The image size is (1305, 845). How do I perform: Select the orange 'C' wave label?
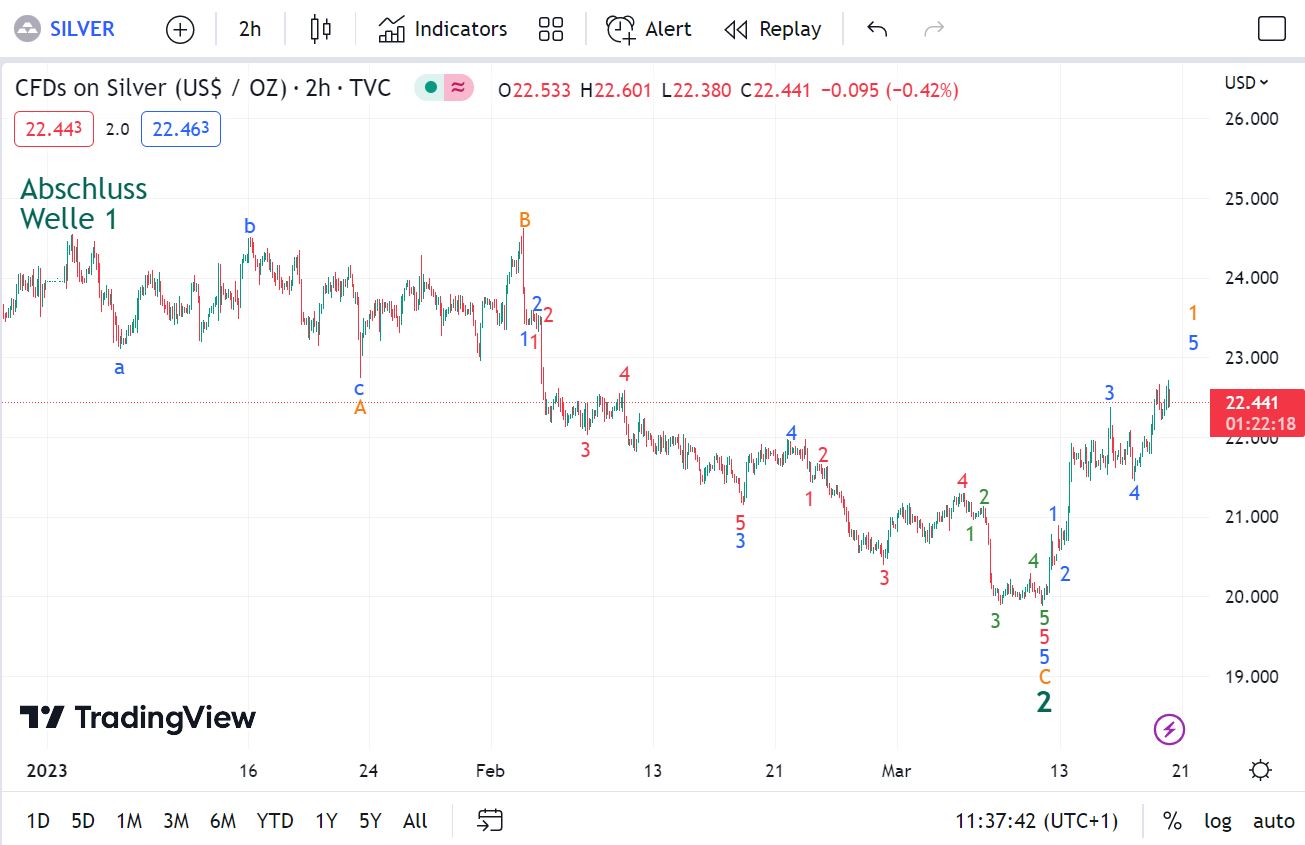click(1044, 677)
